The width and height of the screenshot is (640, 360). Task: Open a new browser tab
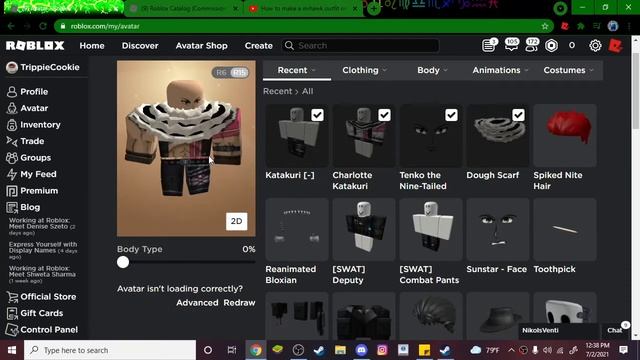coord(373,8)
